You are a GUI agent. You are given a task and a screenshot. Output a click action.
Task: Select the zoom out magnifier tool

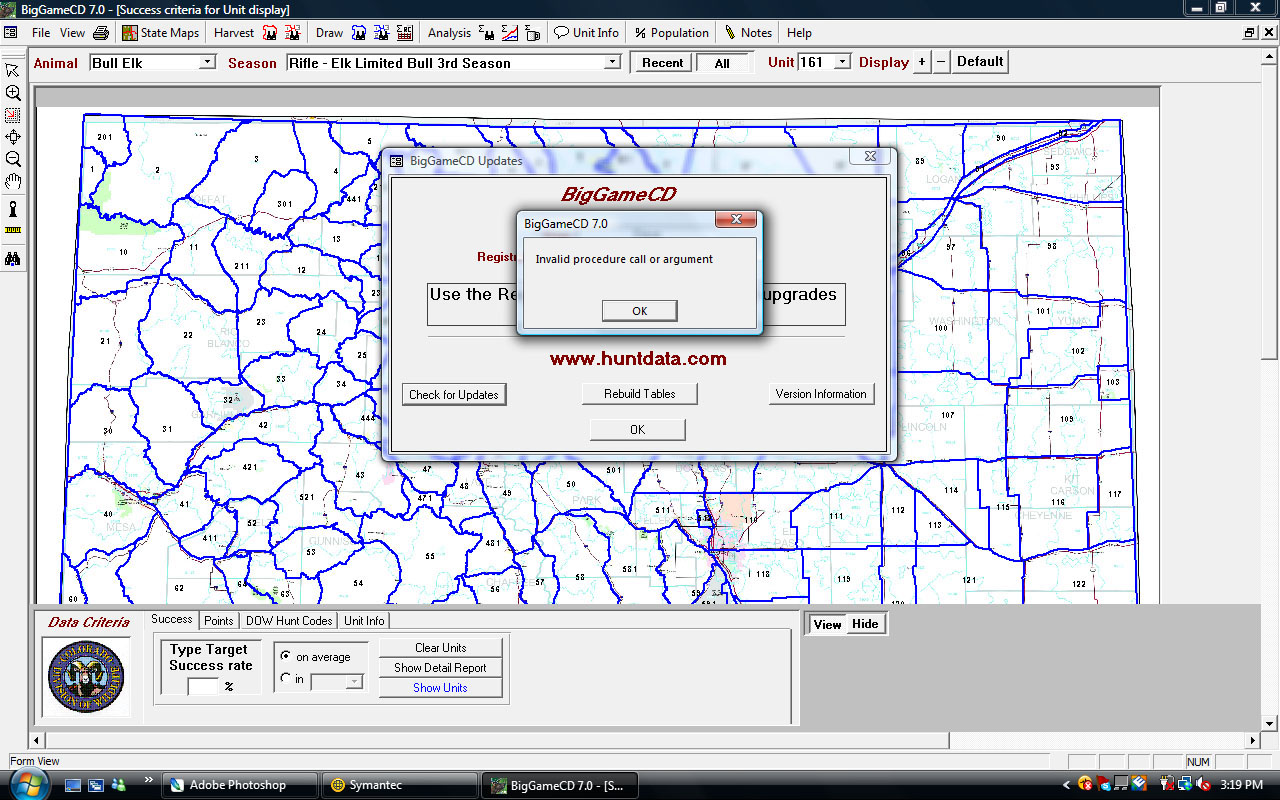[x=13, y=159]
